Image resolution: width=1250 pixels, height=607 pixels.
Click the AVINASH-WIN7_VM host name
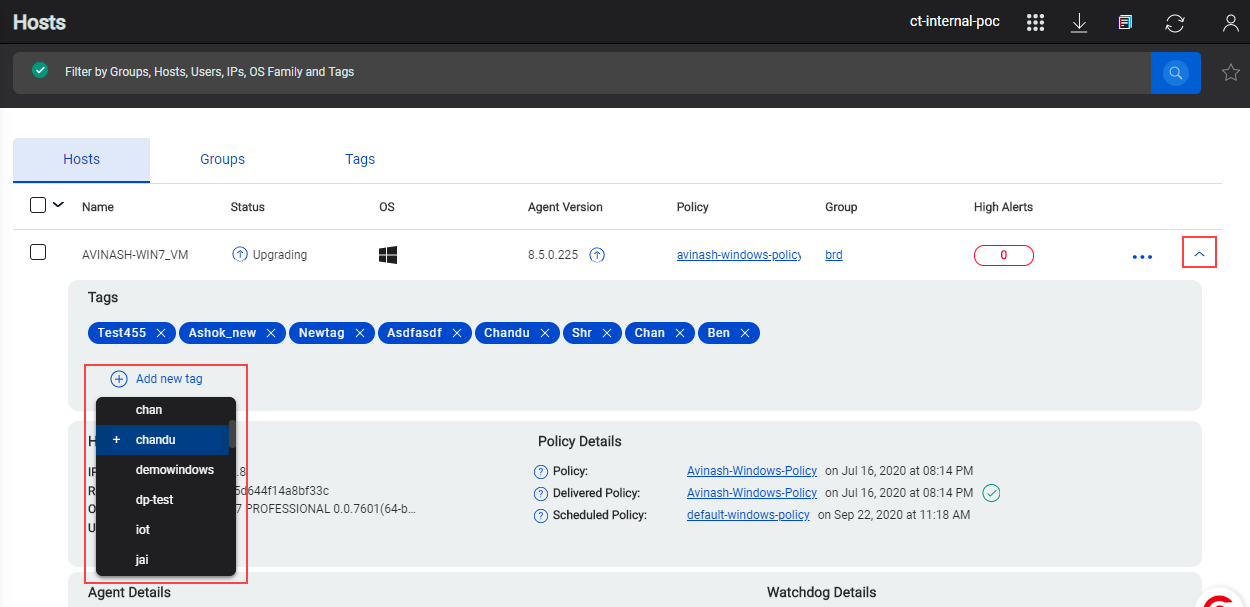click(x=135, y=255)
